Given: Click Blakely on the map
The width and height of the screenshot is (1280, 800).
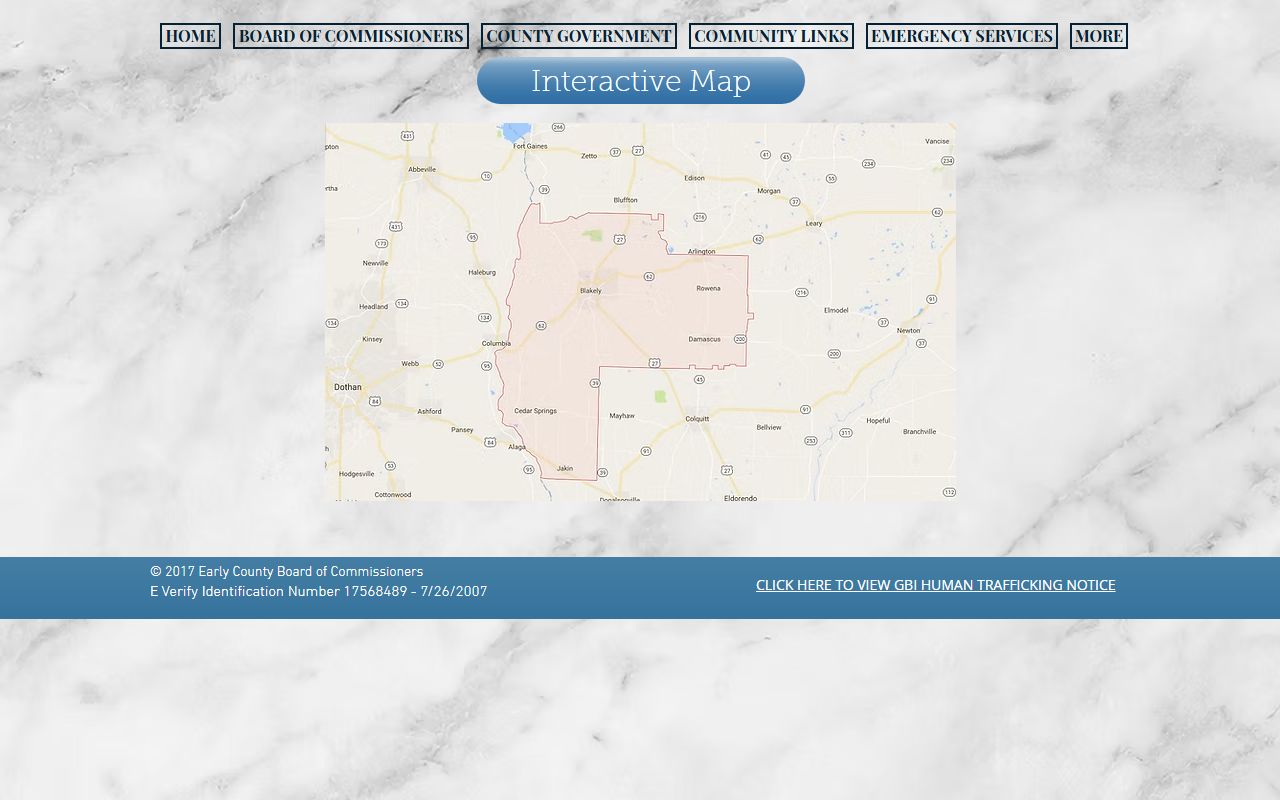Looking at the screenshot, I should 591,291.
